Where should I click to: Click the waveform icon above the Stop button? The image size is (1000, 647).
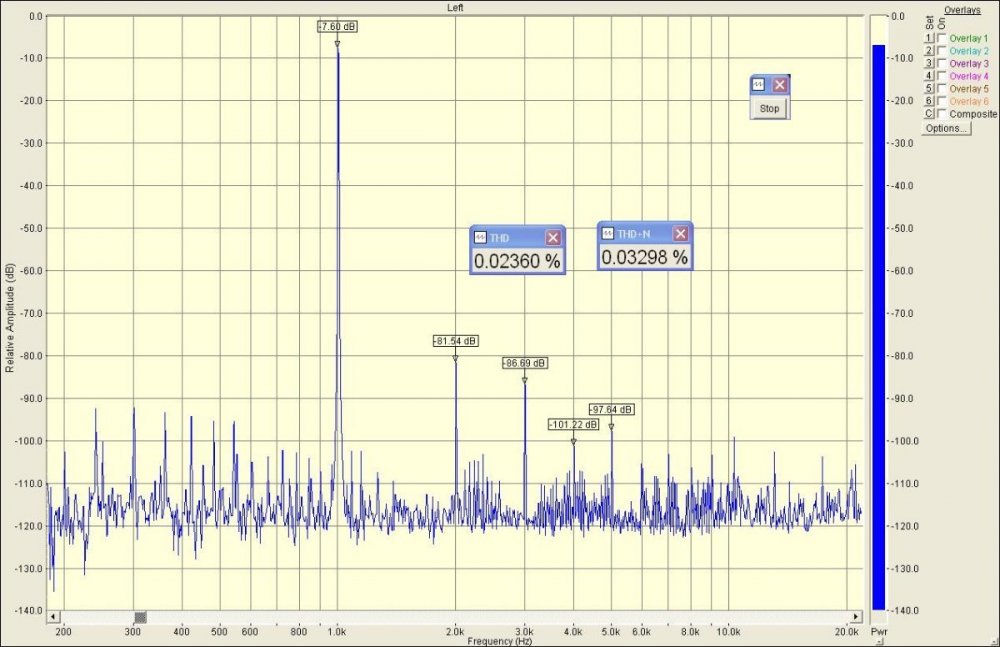pos(759,85)
